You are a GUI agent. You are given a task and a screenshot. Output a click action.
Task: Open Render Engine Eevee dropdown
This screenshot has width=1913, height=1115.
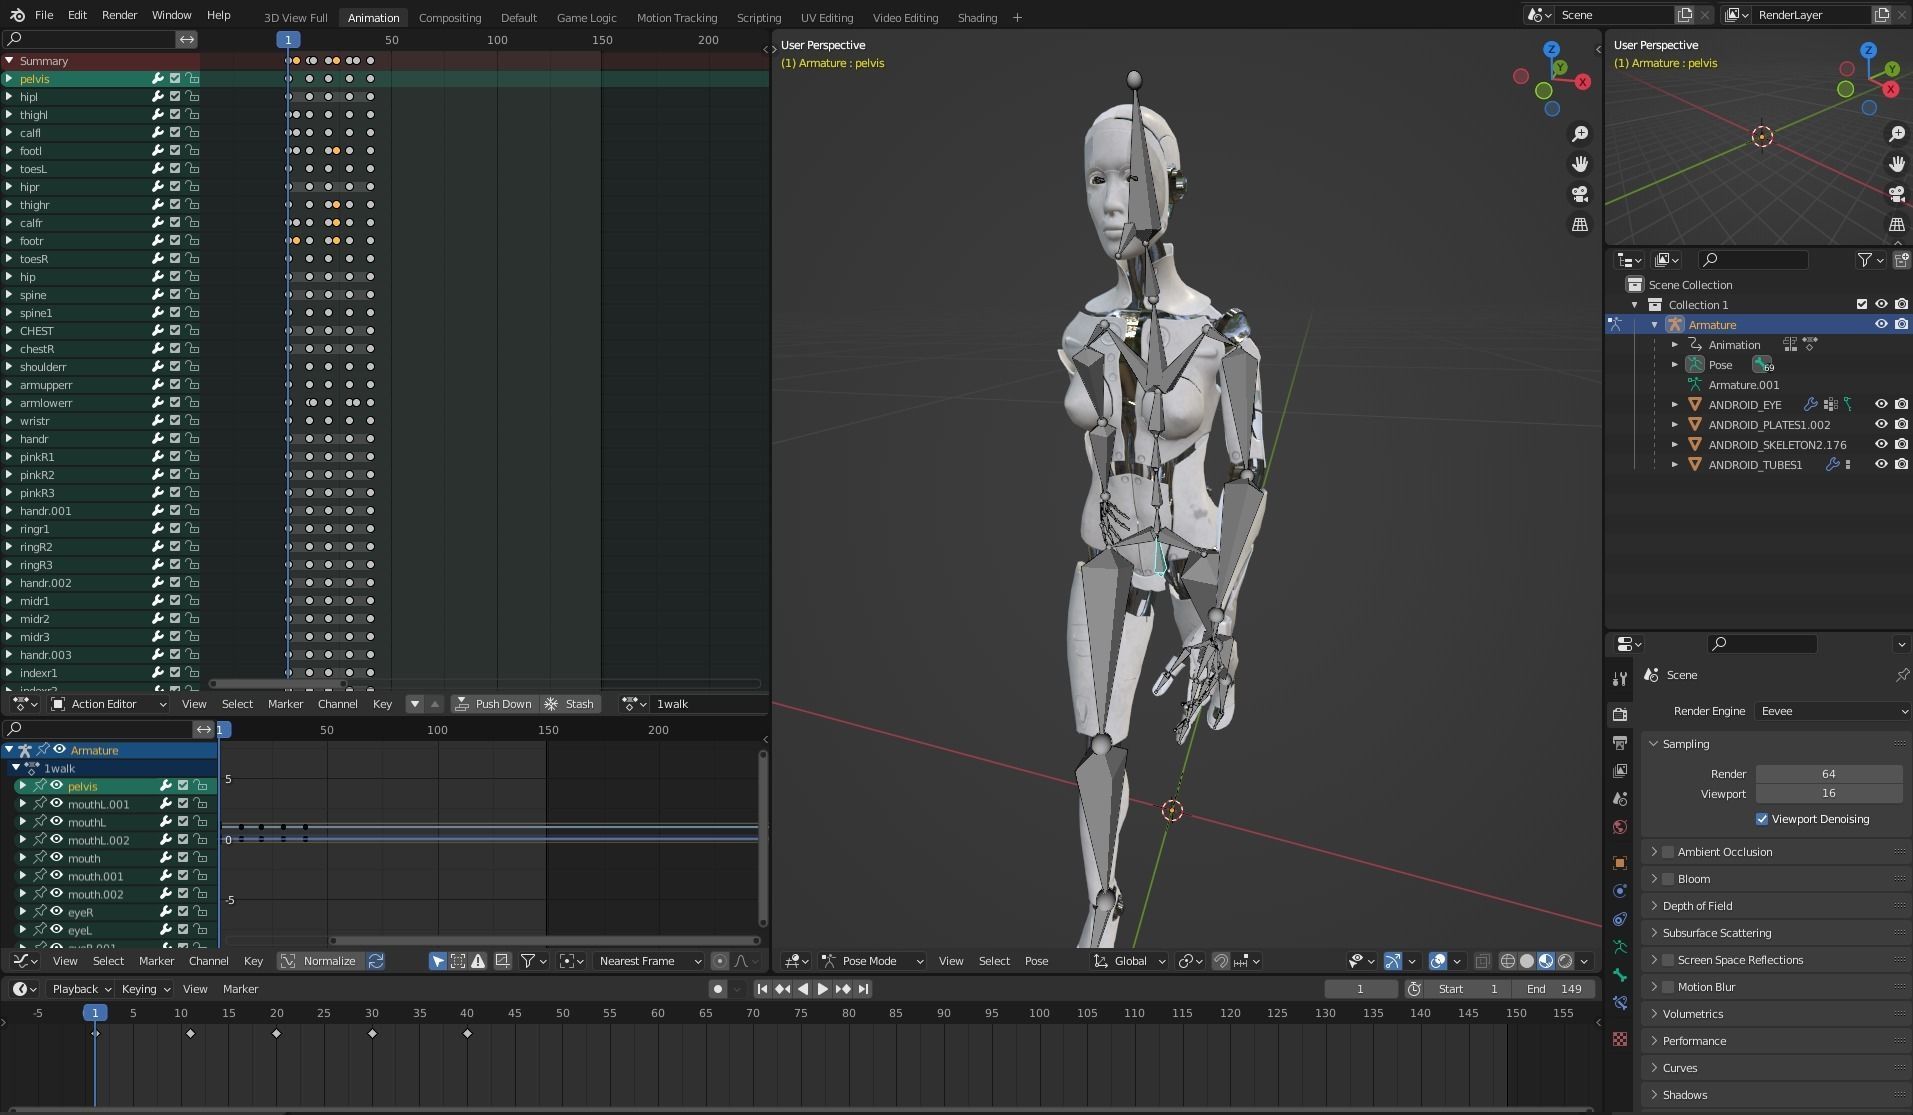1834,711
